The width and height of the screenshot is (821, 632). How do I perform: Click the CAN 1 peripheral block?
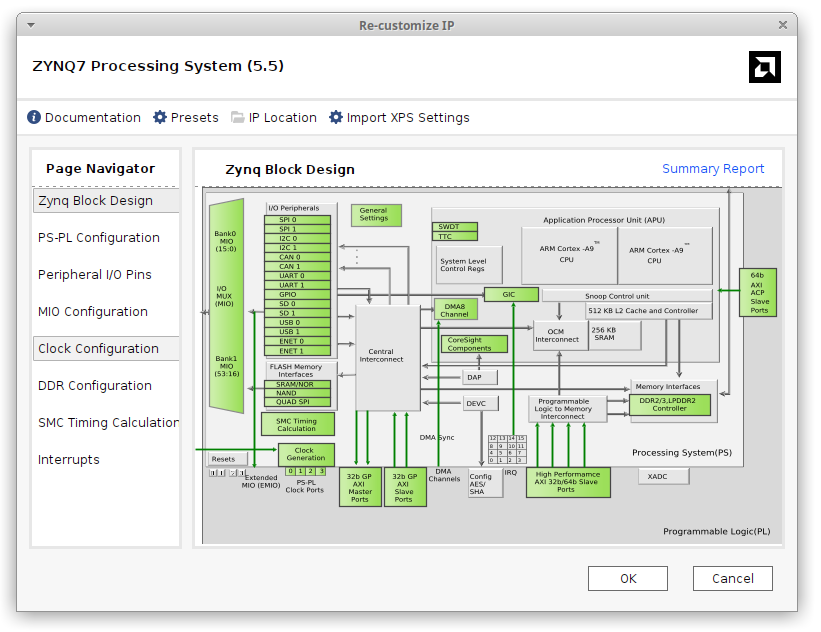[297, 267]
